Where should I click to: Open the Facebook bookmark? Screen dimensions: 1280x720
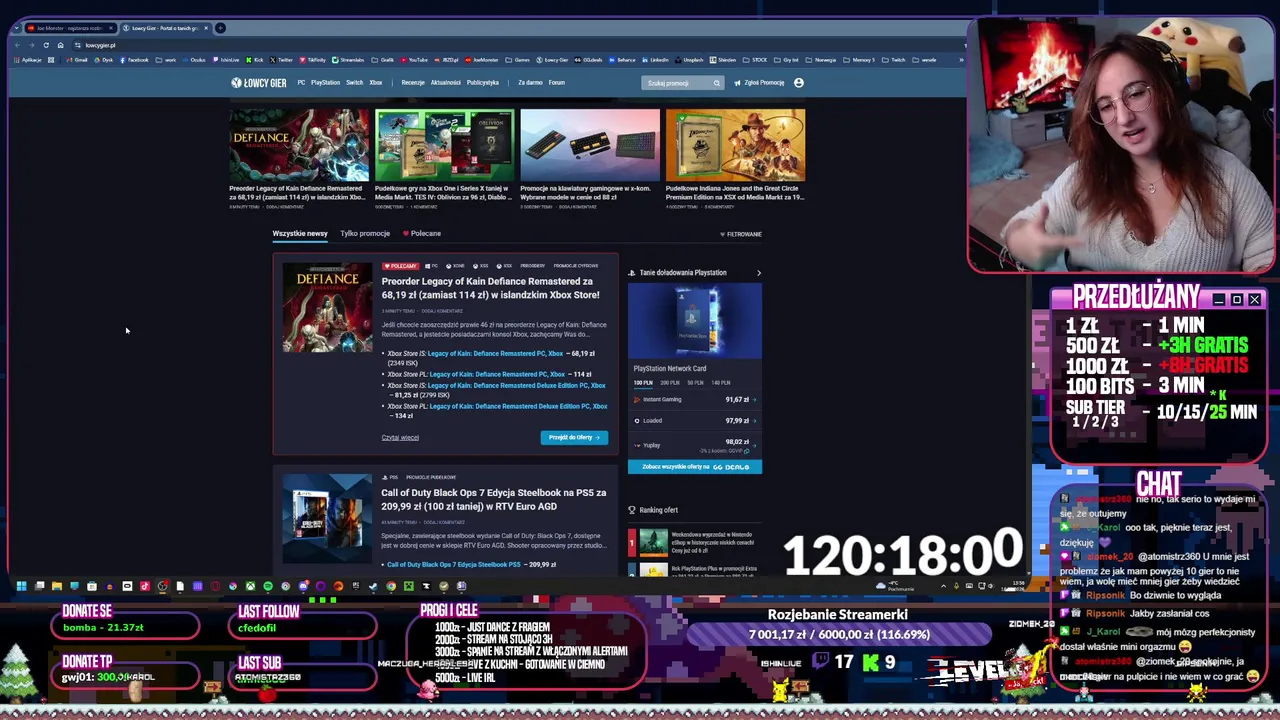tap(134, 60)
